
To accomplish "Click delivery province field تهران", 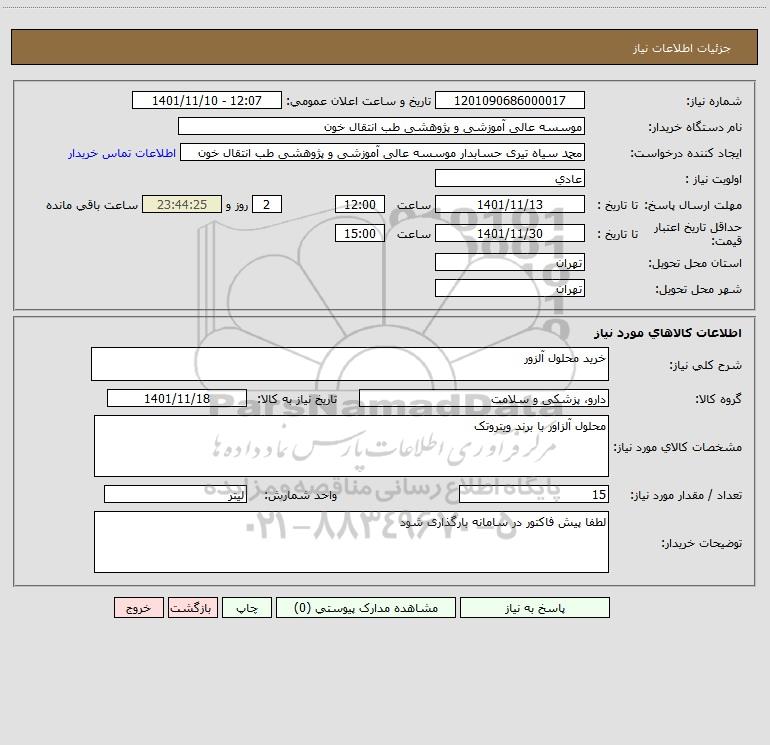I will coord(510,262).
